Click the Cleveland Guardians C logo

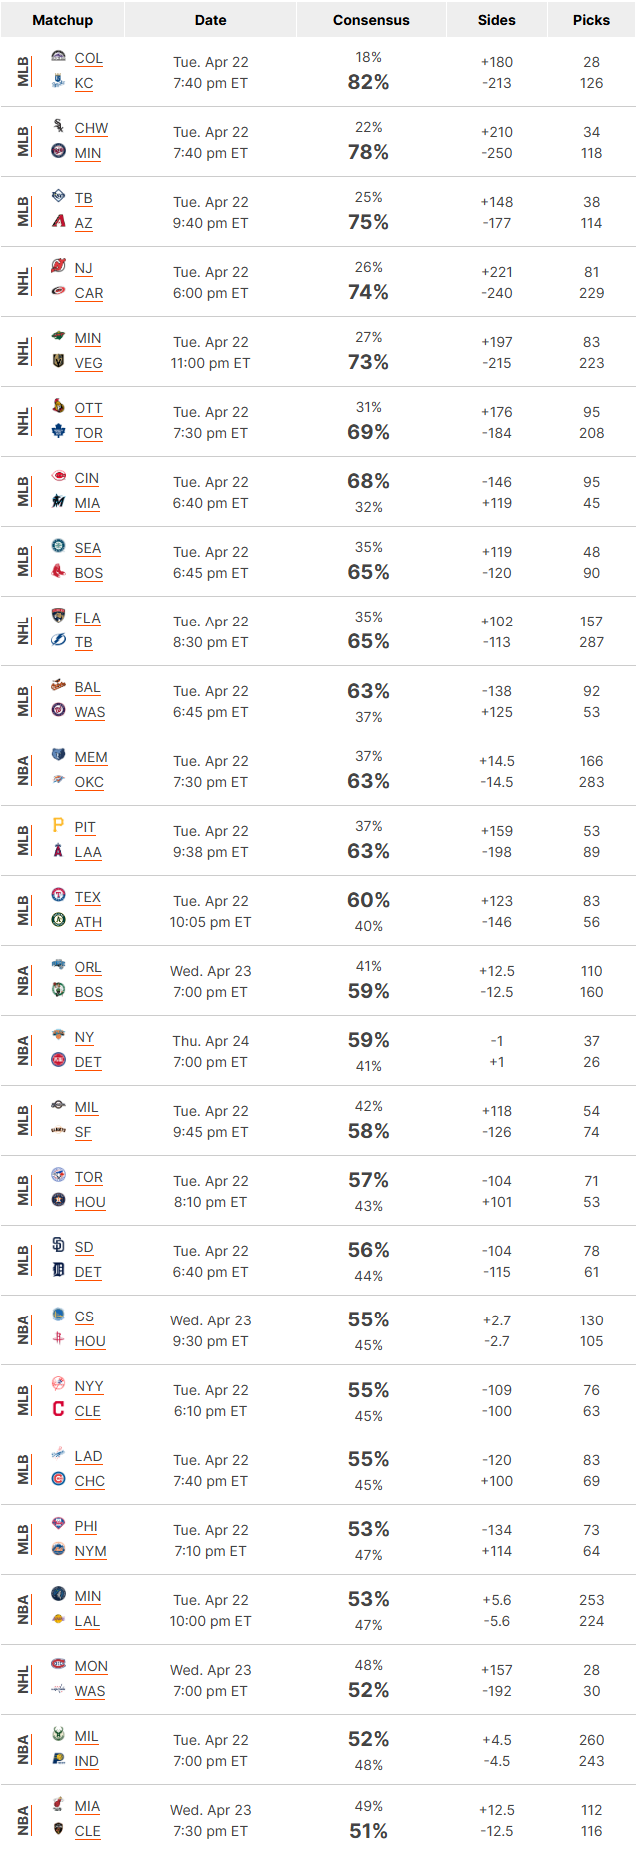[58, 1409]
